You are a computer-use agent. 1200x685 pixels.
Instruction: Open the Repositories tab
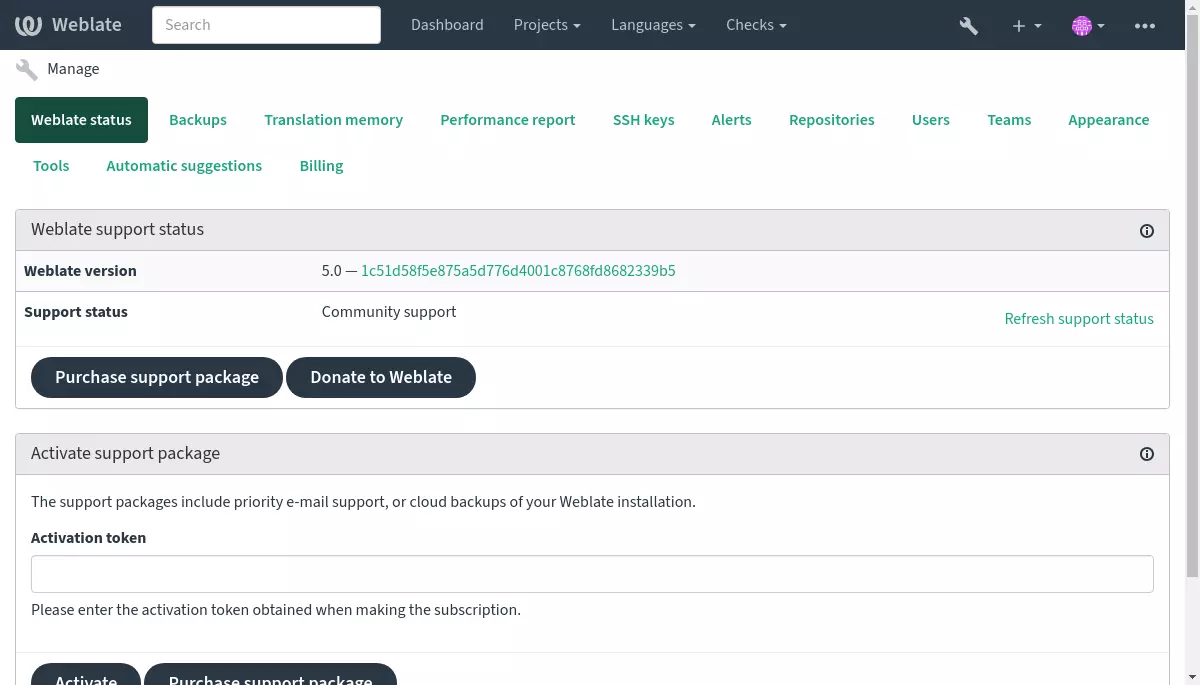click(x=832, y=120)
